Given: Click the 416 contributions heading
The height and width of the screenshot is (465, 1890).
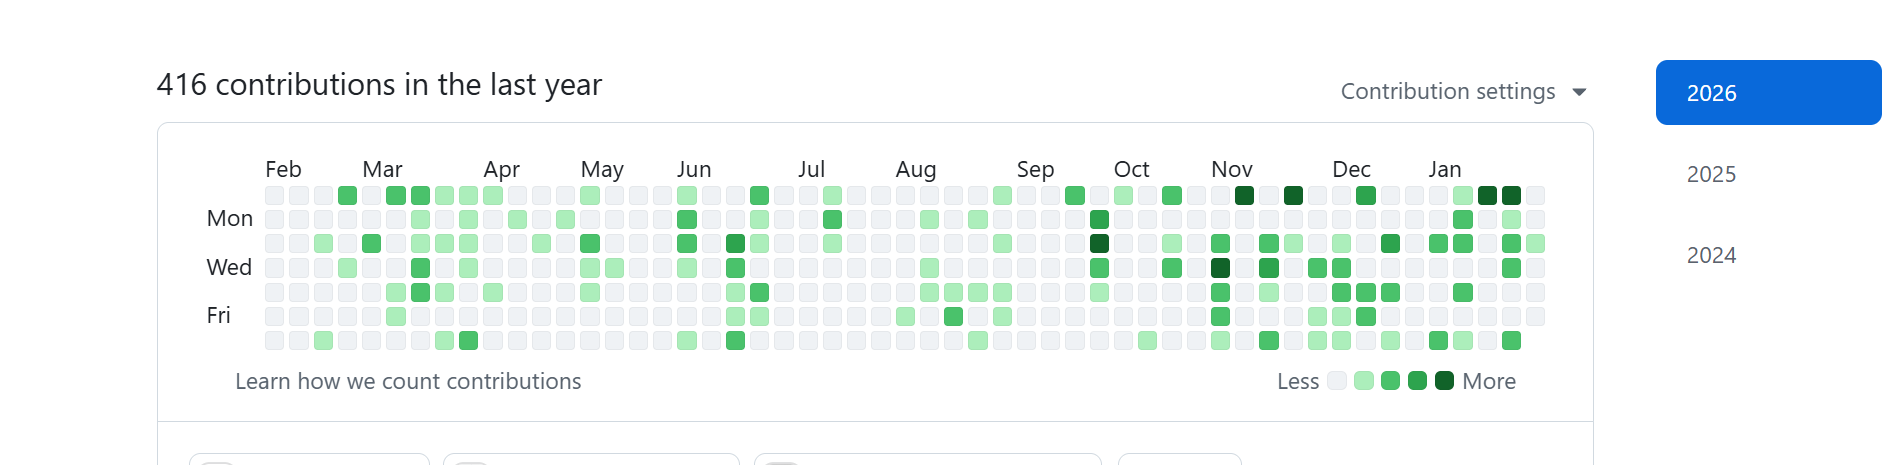Looking at the screenshot, I should [379, 85].
